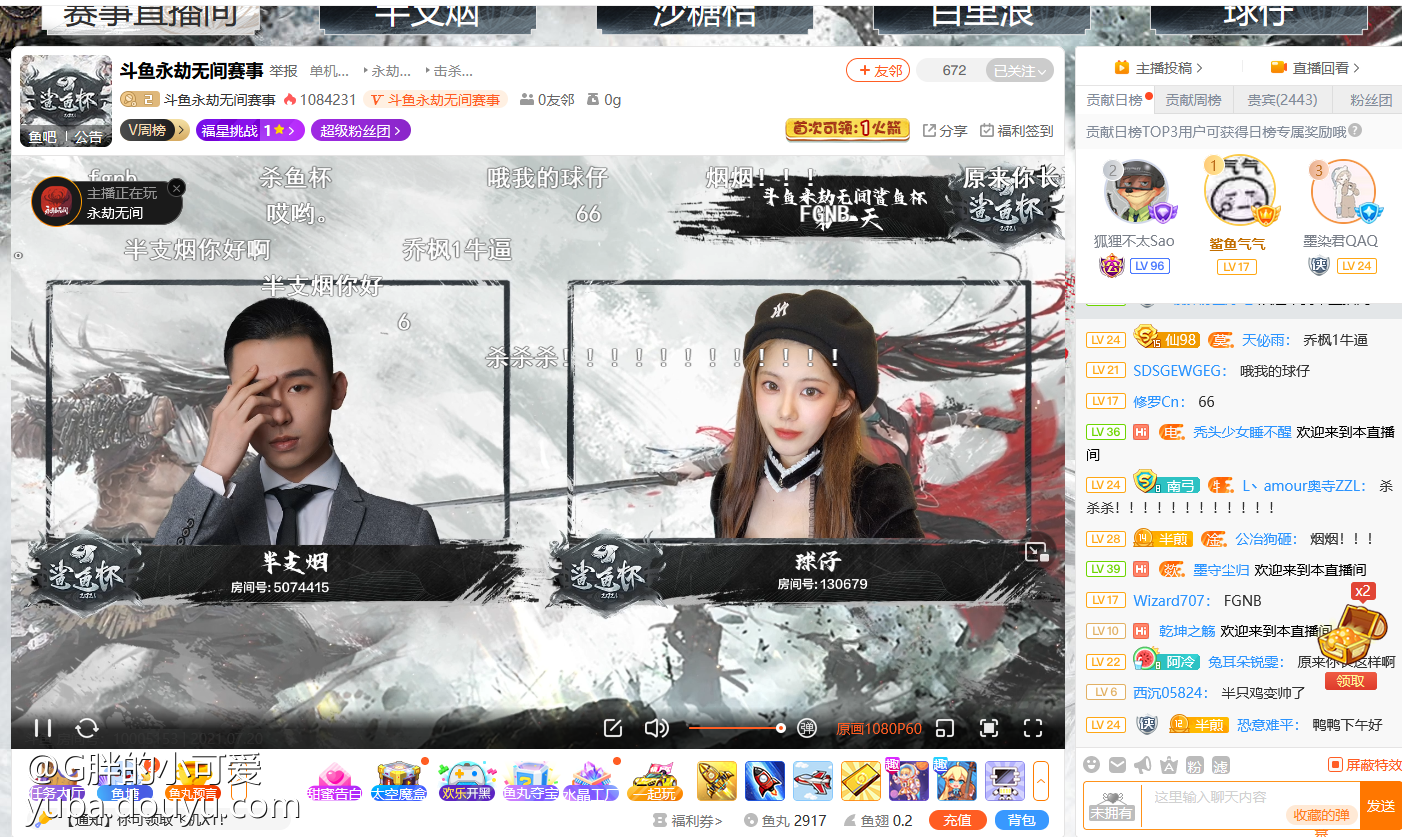Viewport: 1402px width, 837px height.
Task: Open the 原画1080P60 quality selector
Action: pos(878,728)
